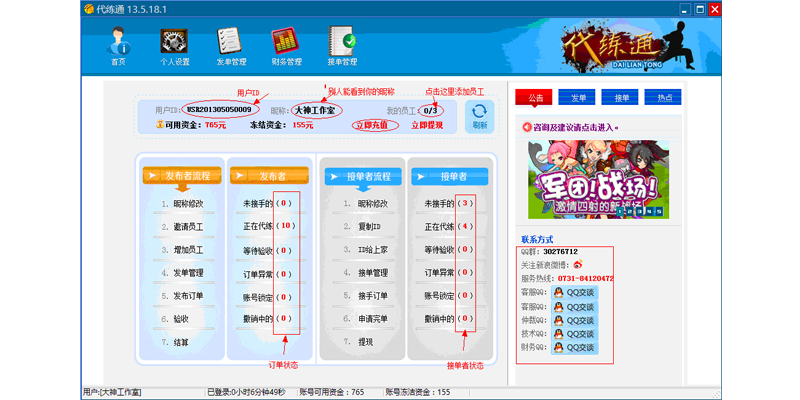This screenshot has height=400, width=800.
Task: Click step 2 复制ID
Action: tap(370, 227)
